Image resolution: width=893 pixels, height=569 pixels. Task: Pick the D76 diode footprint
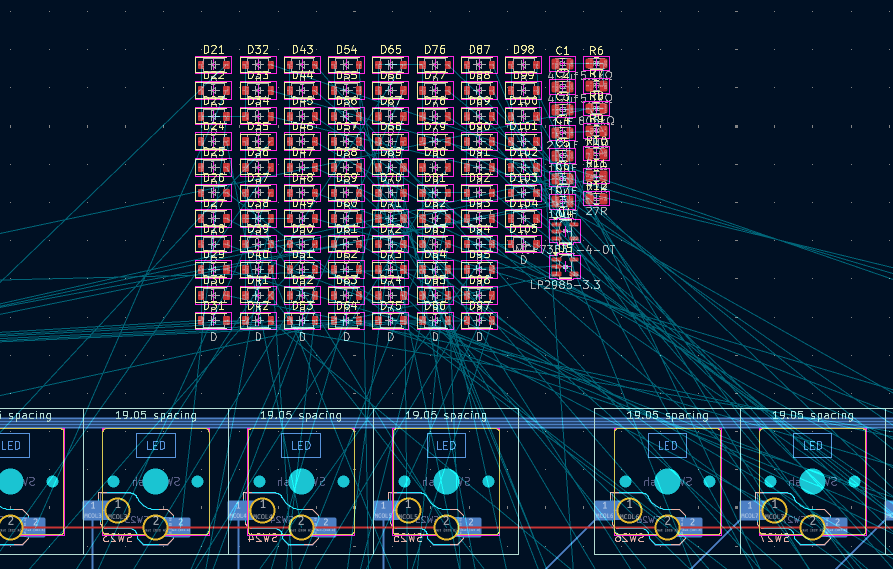tap(435, 65)
